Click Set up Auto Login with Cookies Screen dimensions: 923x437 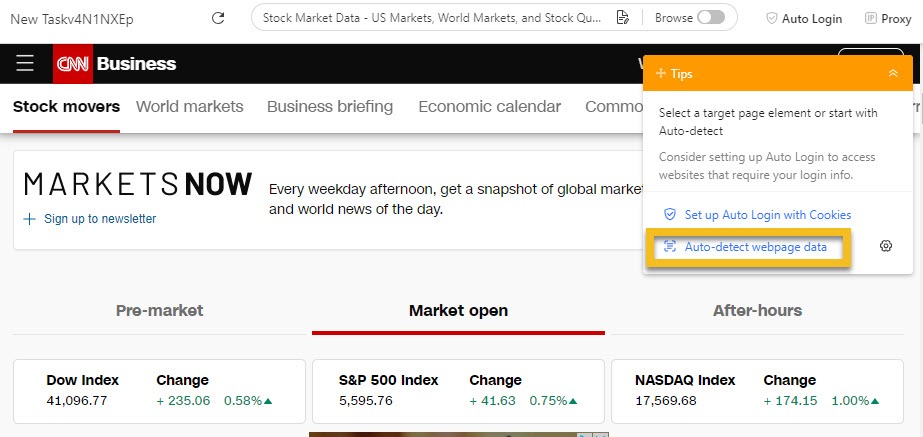[767, 215]
